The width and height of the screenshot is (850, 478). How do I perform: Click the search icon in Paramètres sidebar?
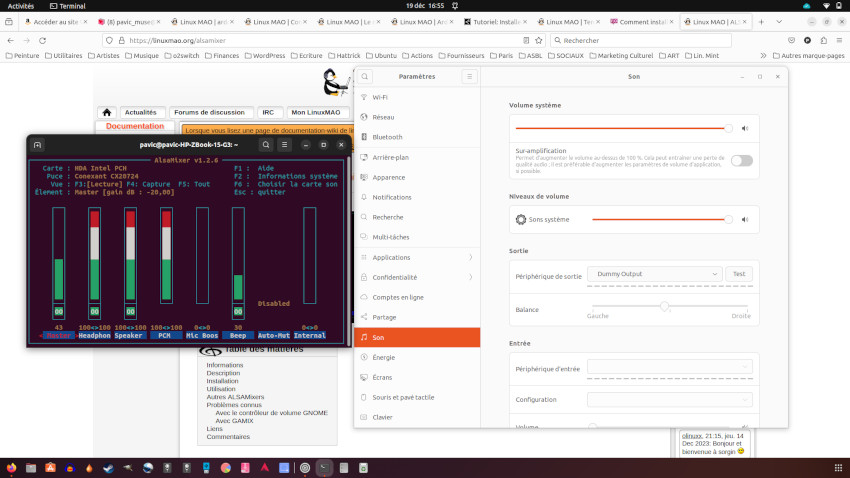366,77
